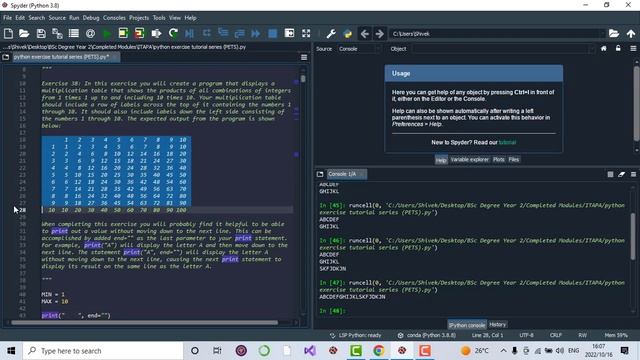
Task: Click the editor vertical scrollbar handle
Action: tap(303, 78)
